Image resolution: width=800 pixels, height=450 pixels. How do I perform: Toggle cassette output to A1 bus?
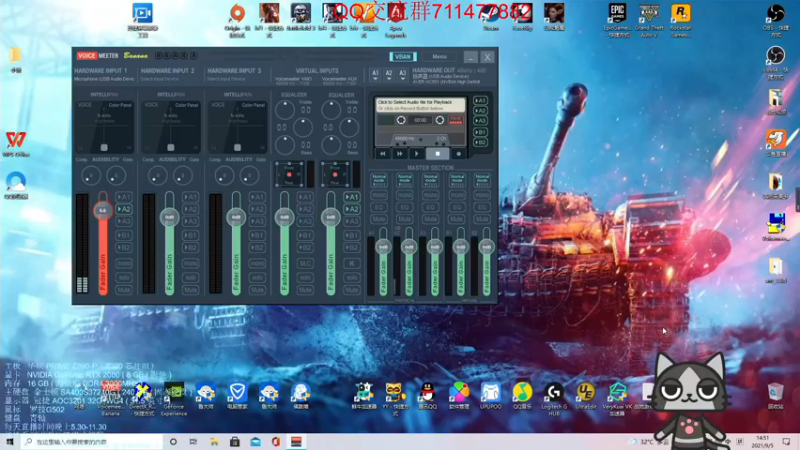tap(480, 101)
